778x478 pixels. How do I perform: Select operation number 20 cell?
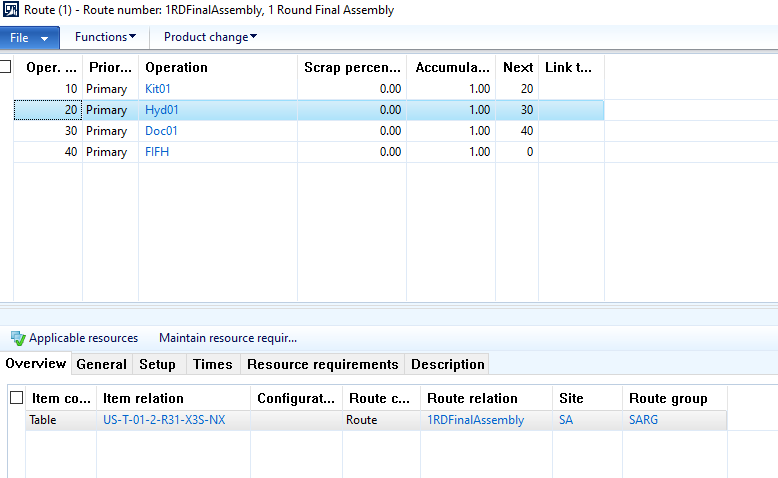coord(48,110)
